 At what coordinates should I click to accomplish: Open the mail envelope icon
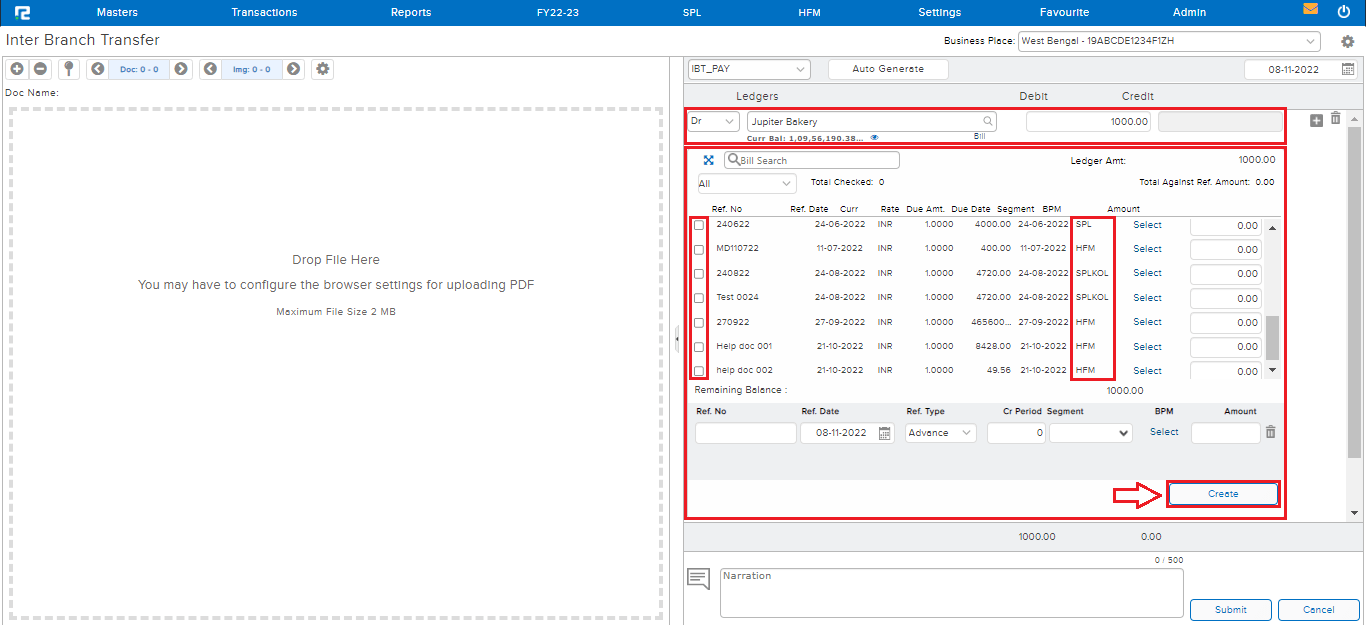tap(1310, 10)
